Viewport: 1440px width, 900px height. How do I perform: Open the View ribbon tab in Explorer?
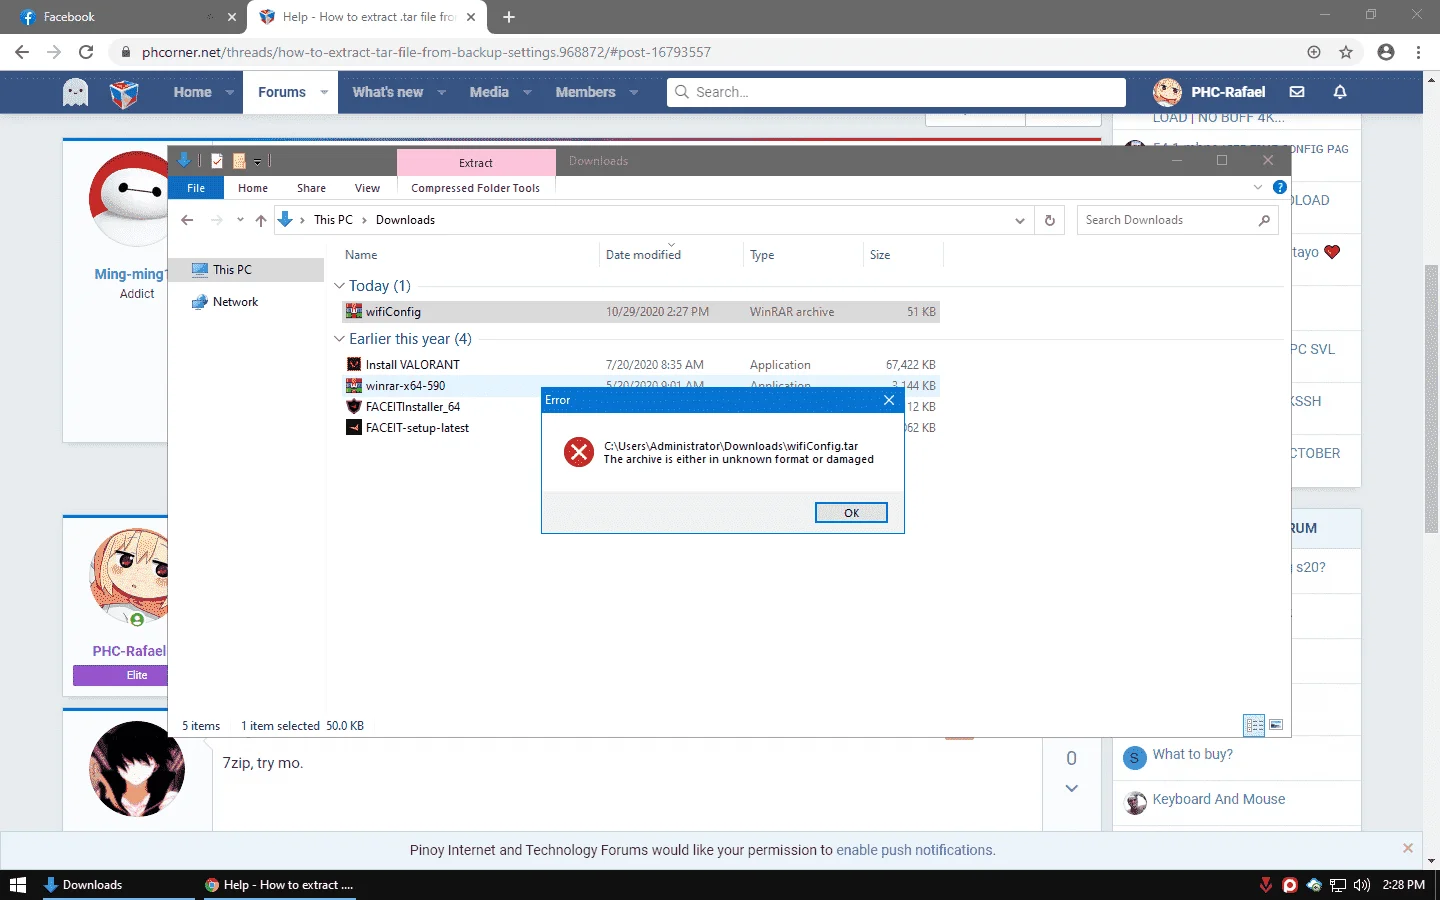(367, 188)
